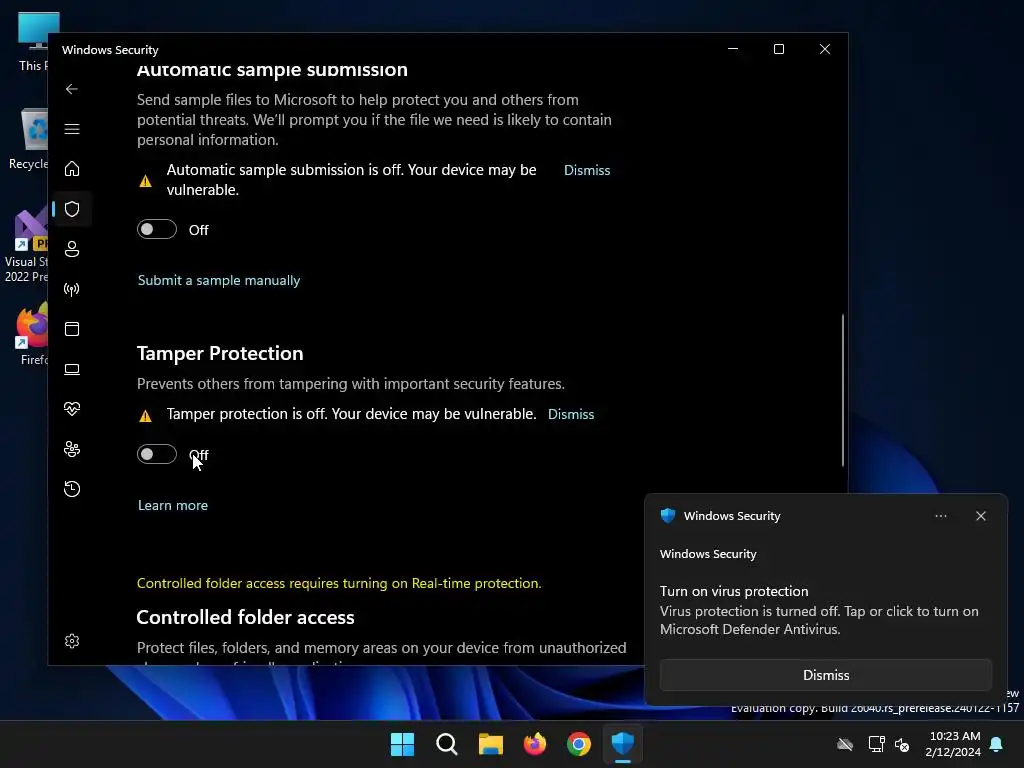Go back using the back arrow
Screen dimensions: 1024x768
click(x=72, y=89)
